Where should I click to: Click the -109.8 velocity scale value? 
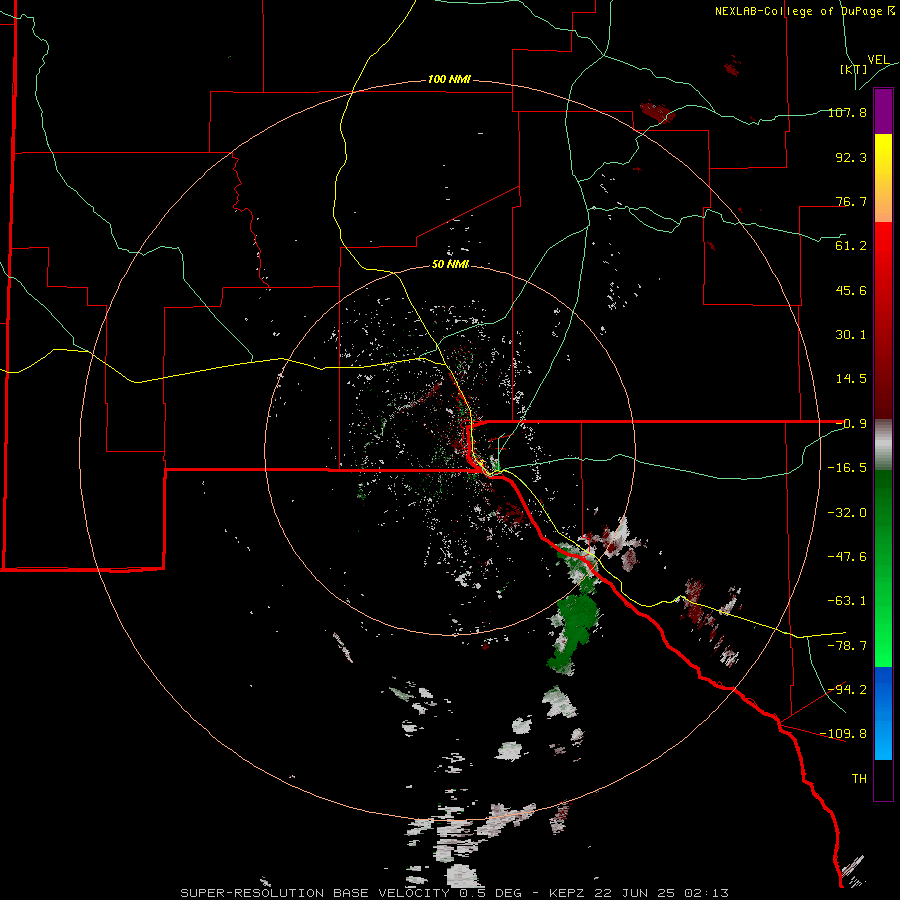[x=844, y=734]
